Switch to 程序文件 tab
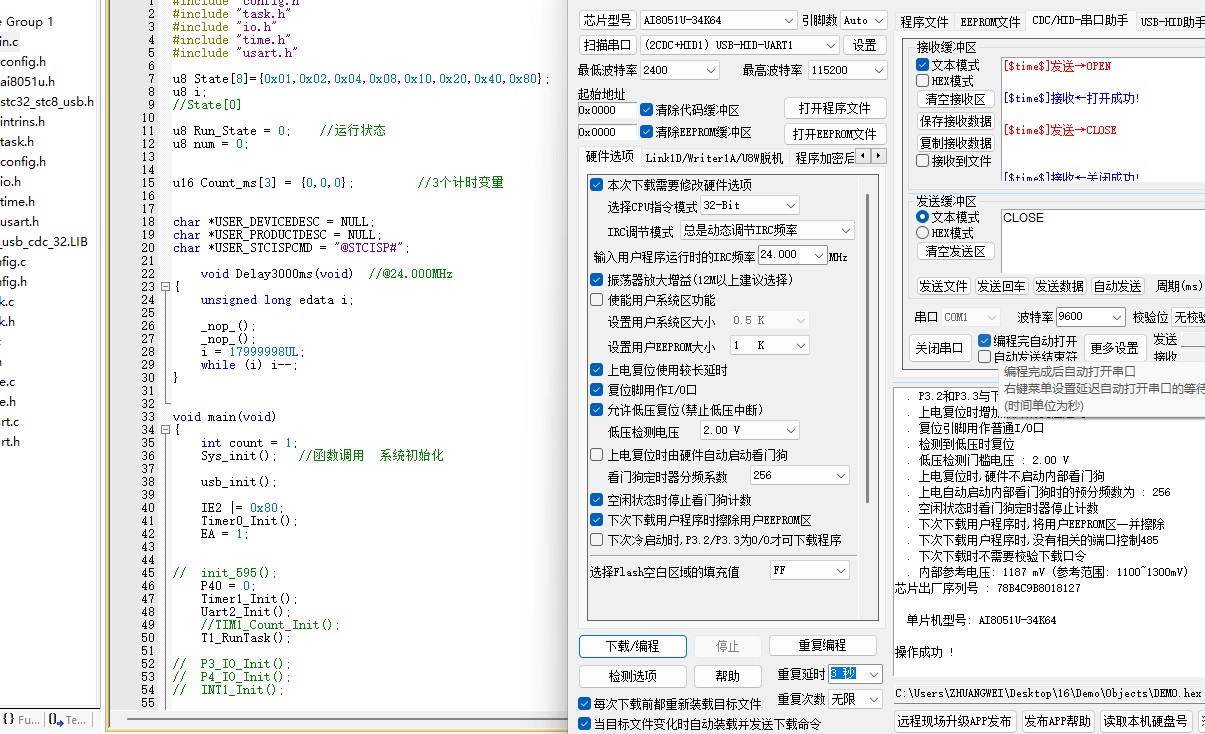The image size is (1205, 734). [x=924, y=21]
